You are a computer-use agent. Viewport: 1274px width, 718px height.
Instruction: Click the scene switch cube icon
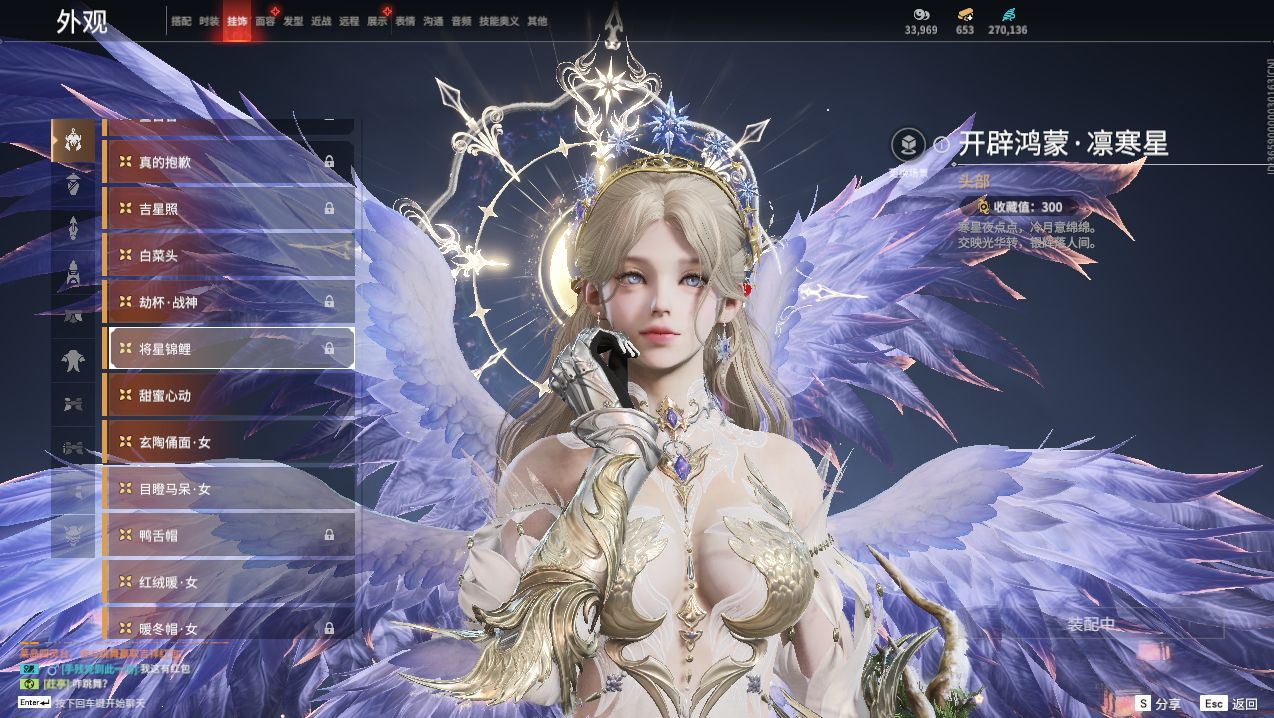(908, 145)
